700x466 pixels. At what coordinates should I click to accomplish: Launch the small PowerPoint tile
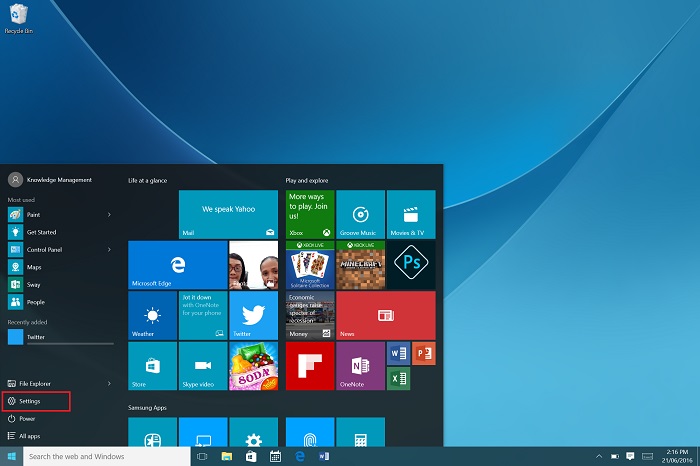click(x=424, y=354)
